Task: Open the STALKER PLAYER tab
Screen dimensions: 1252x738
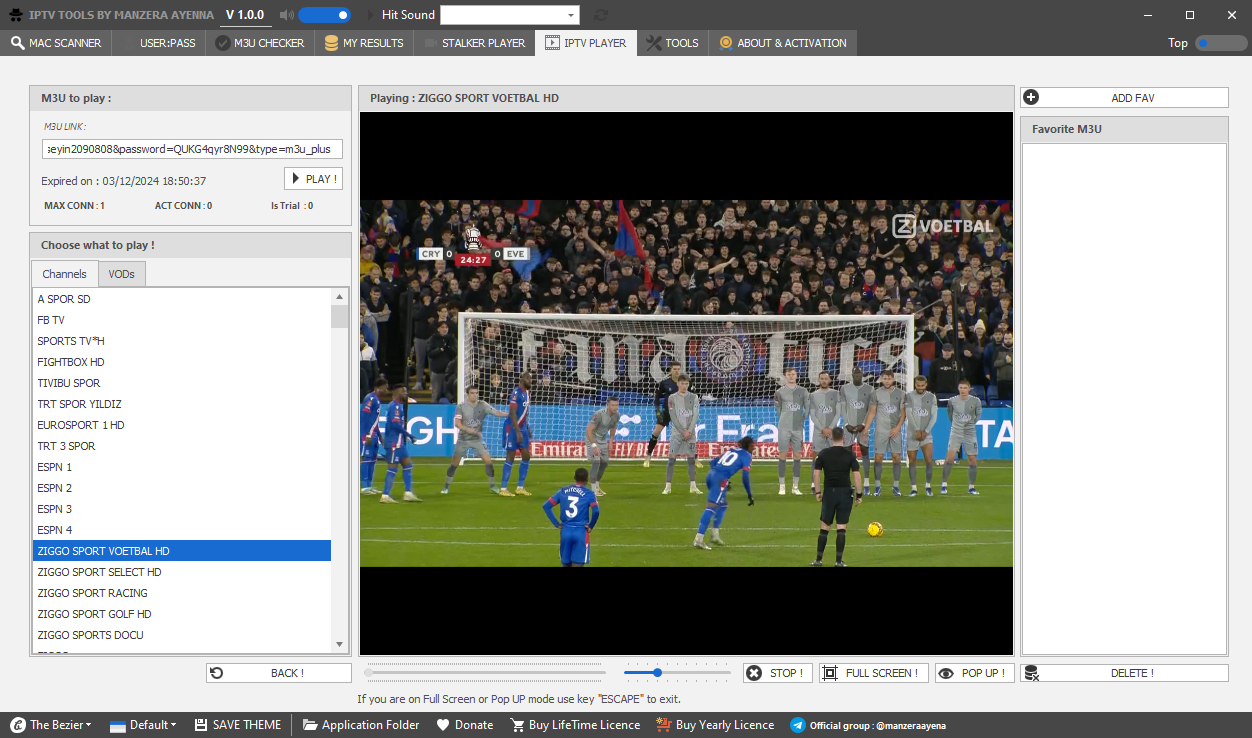Action: coord(474,43)
